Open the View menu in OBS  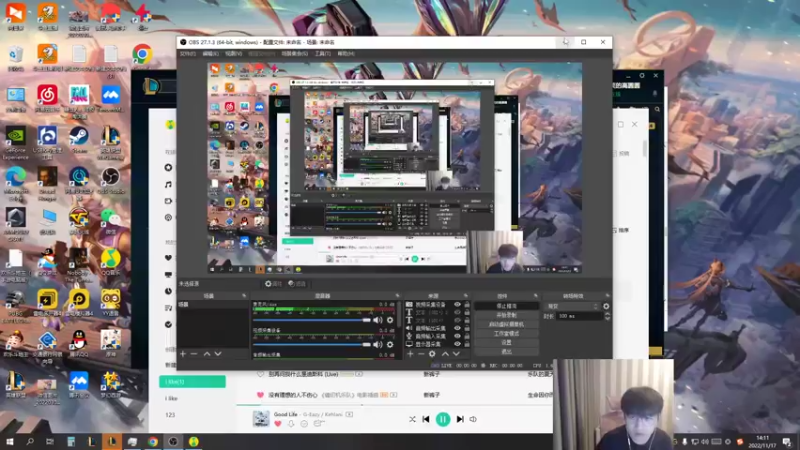(234, 54)
